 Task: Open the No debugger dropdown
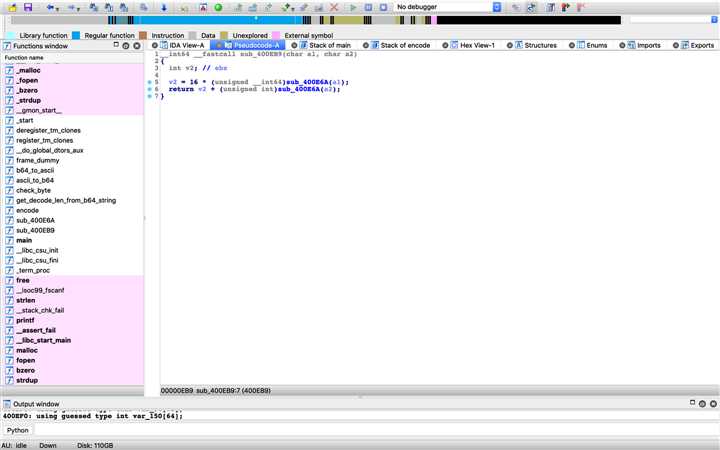click(497, 7)
